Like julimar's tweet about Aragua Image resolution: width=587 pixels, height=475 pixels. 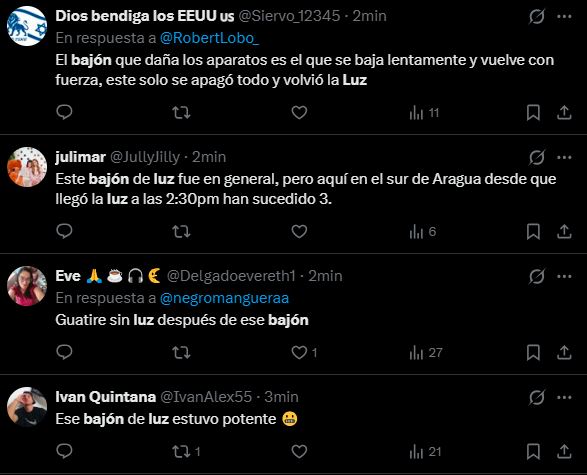299,231
